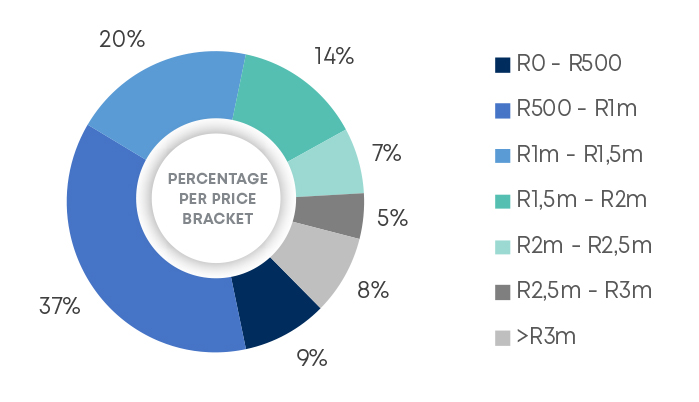Click the dark gray R2,5m - R3m swatch
699x402 pixels.
pos(503,291)
